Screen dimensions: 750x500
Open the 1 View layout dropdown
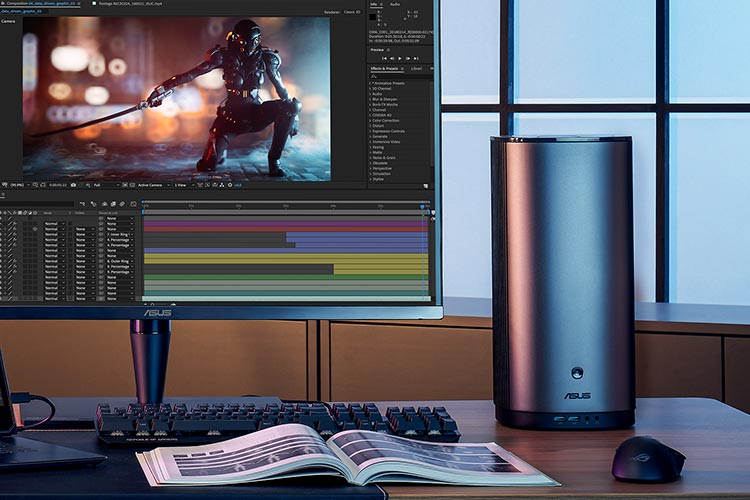tap(182, 185)
